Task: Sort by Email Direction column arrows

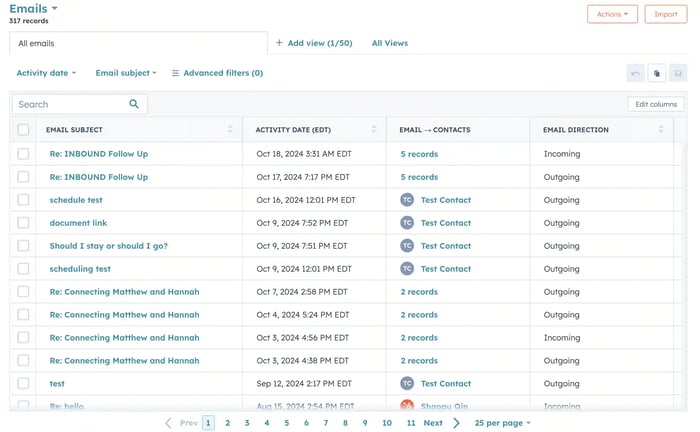Action: pyautogui.click(x=661, y=130)
